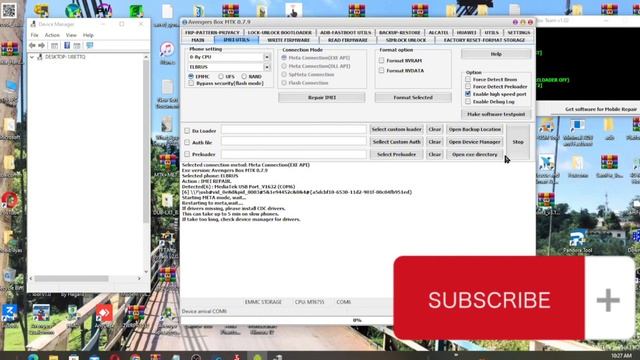Enable Bypass security flash mode

click(x=191, y=83)
